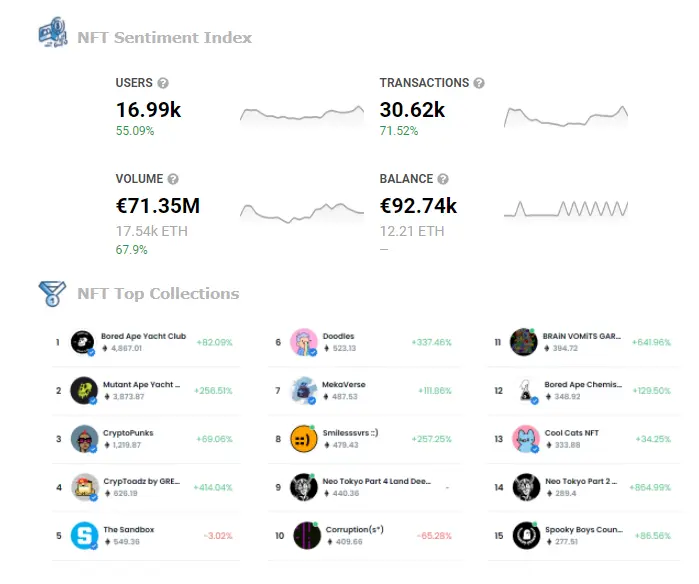Open The Sandbox collection logo
Image resolution: width=699 pixels, height=584 pixels.
click(84, 535)
